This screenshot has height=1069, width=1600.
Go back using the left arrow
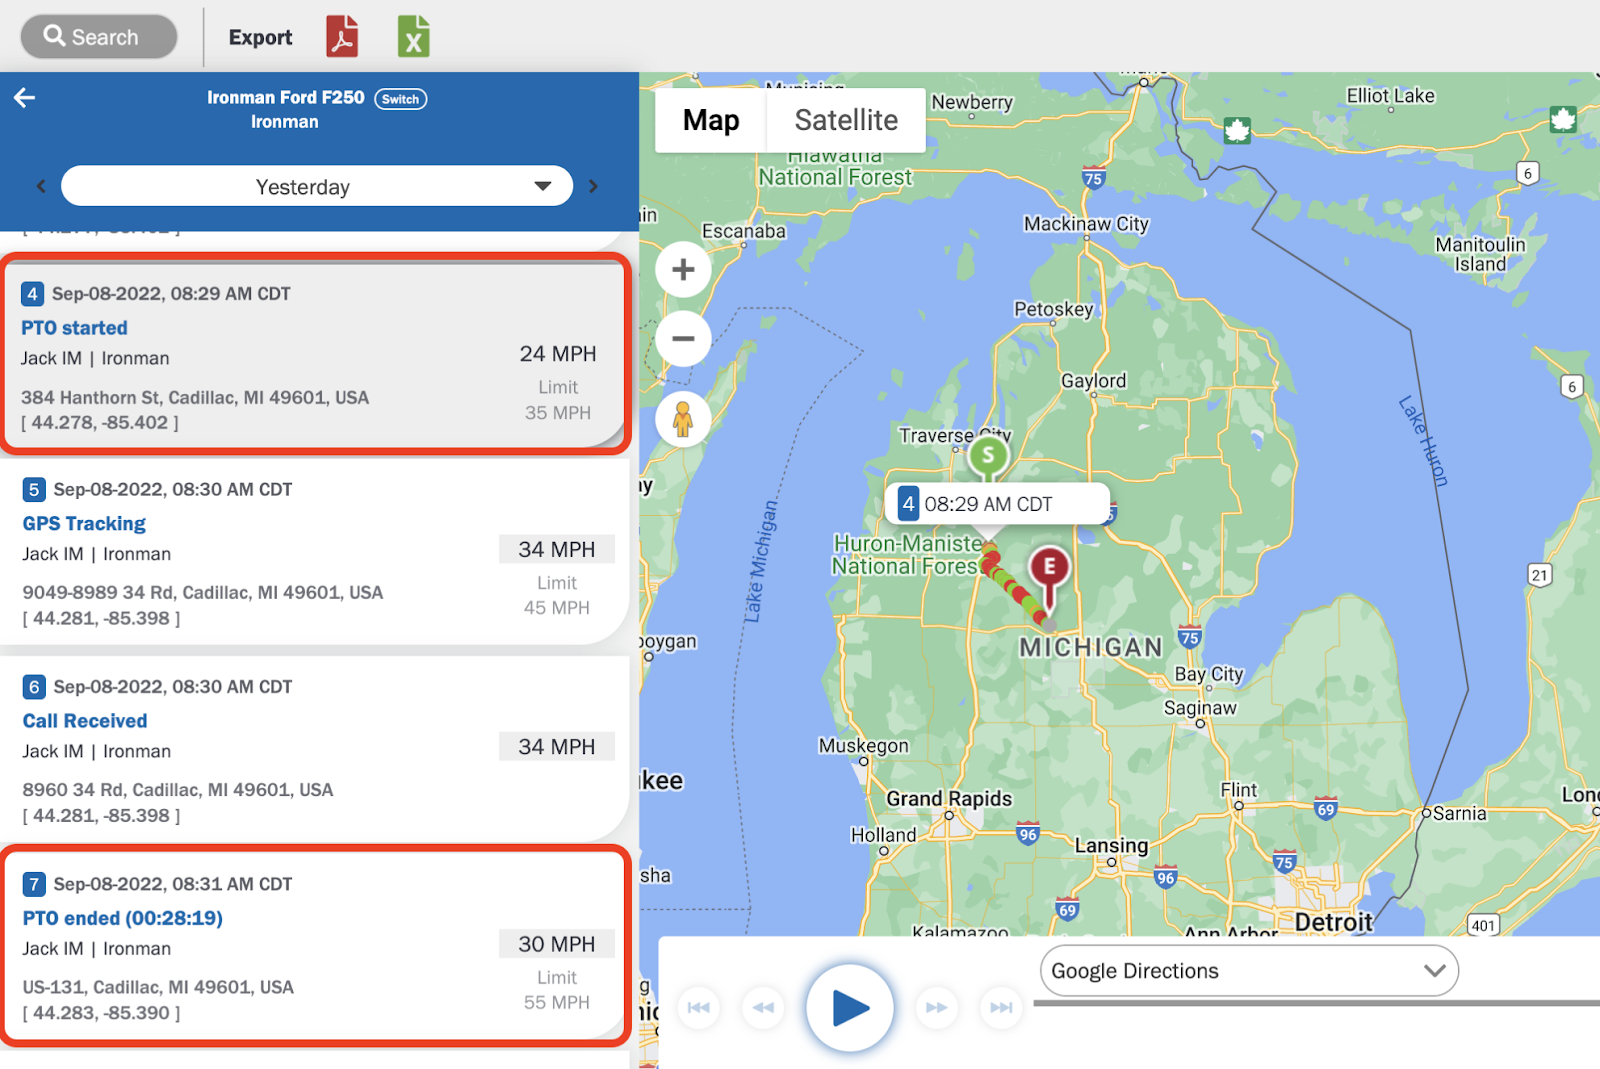pos(25,97)
